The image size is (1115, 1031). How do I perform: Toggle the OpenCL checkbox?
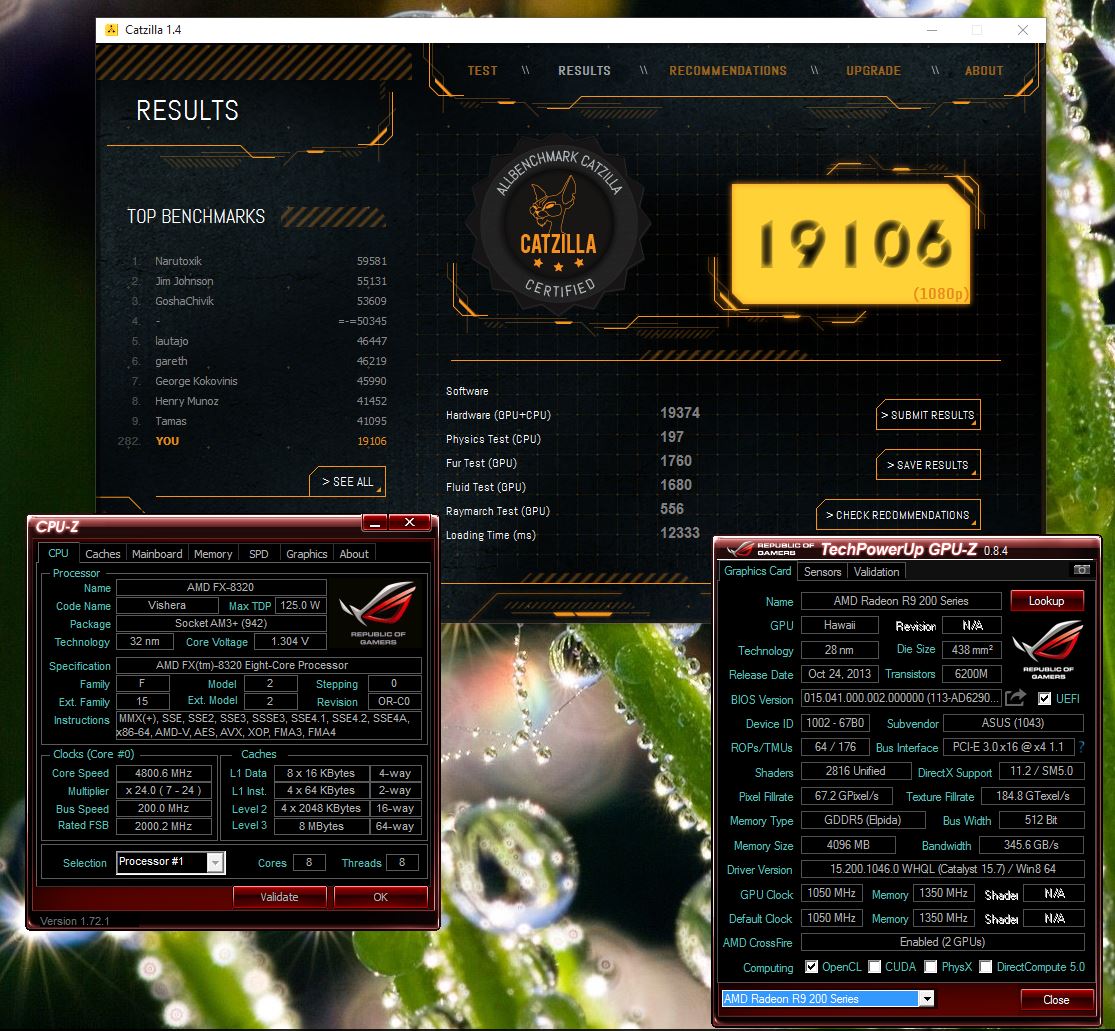tap(811, 966)
